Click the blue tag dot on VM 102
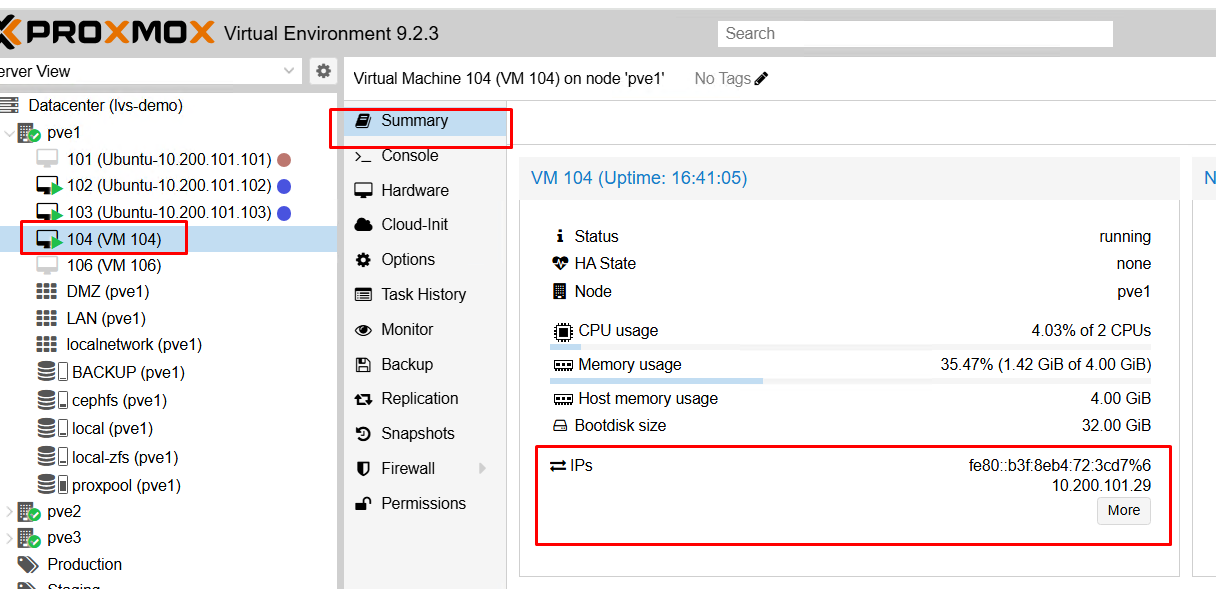This screenshot has height=589, width=1216. pos(284,186)
